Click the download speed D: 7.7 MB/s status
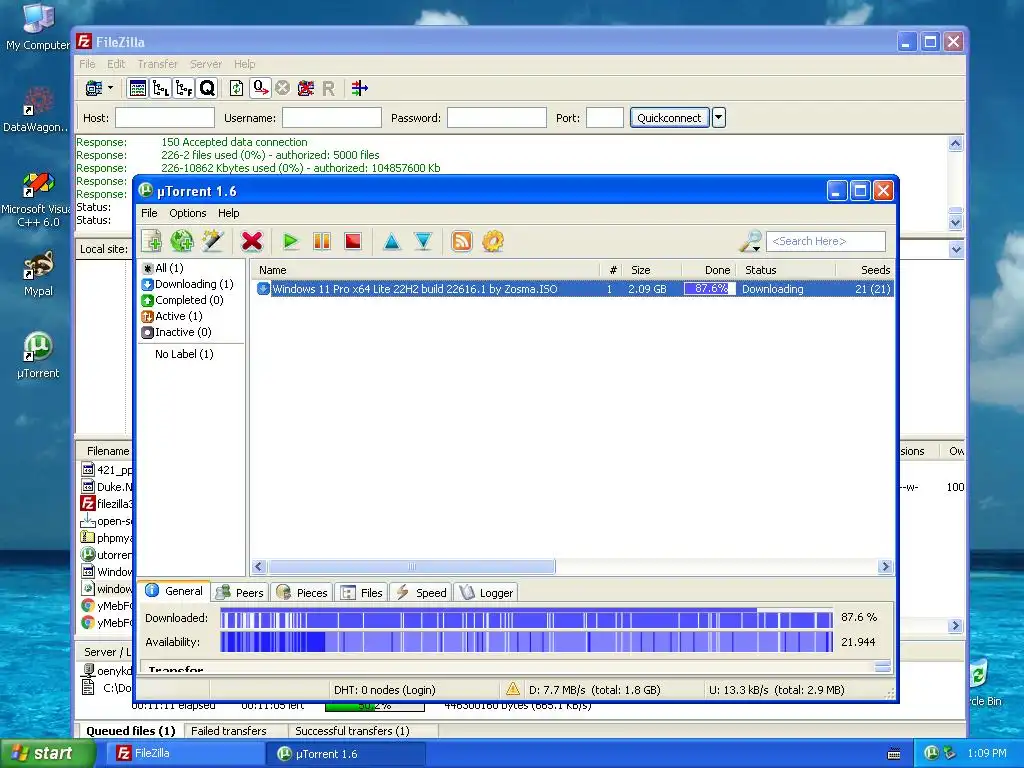1024x768 pixels. point(594,690)
